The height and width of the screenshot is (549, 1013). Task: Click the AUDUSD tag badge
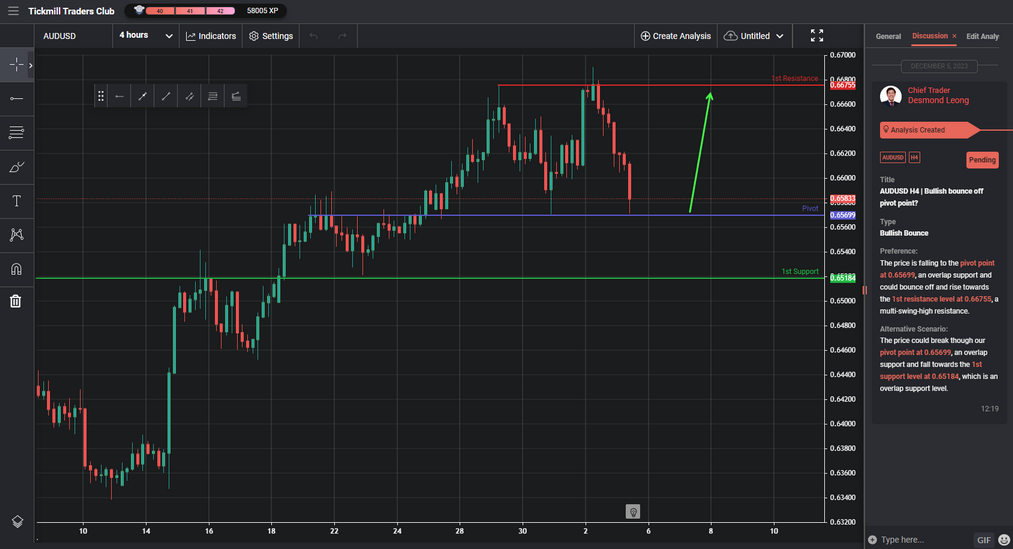tap(892, 158)
